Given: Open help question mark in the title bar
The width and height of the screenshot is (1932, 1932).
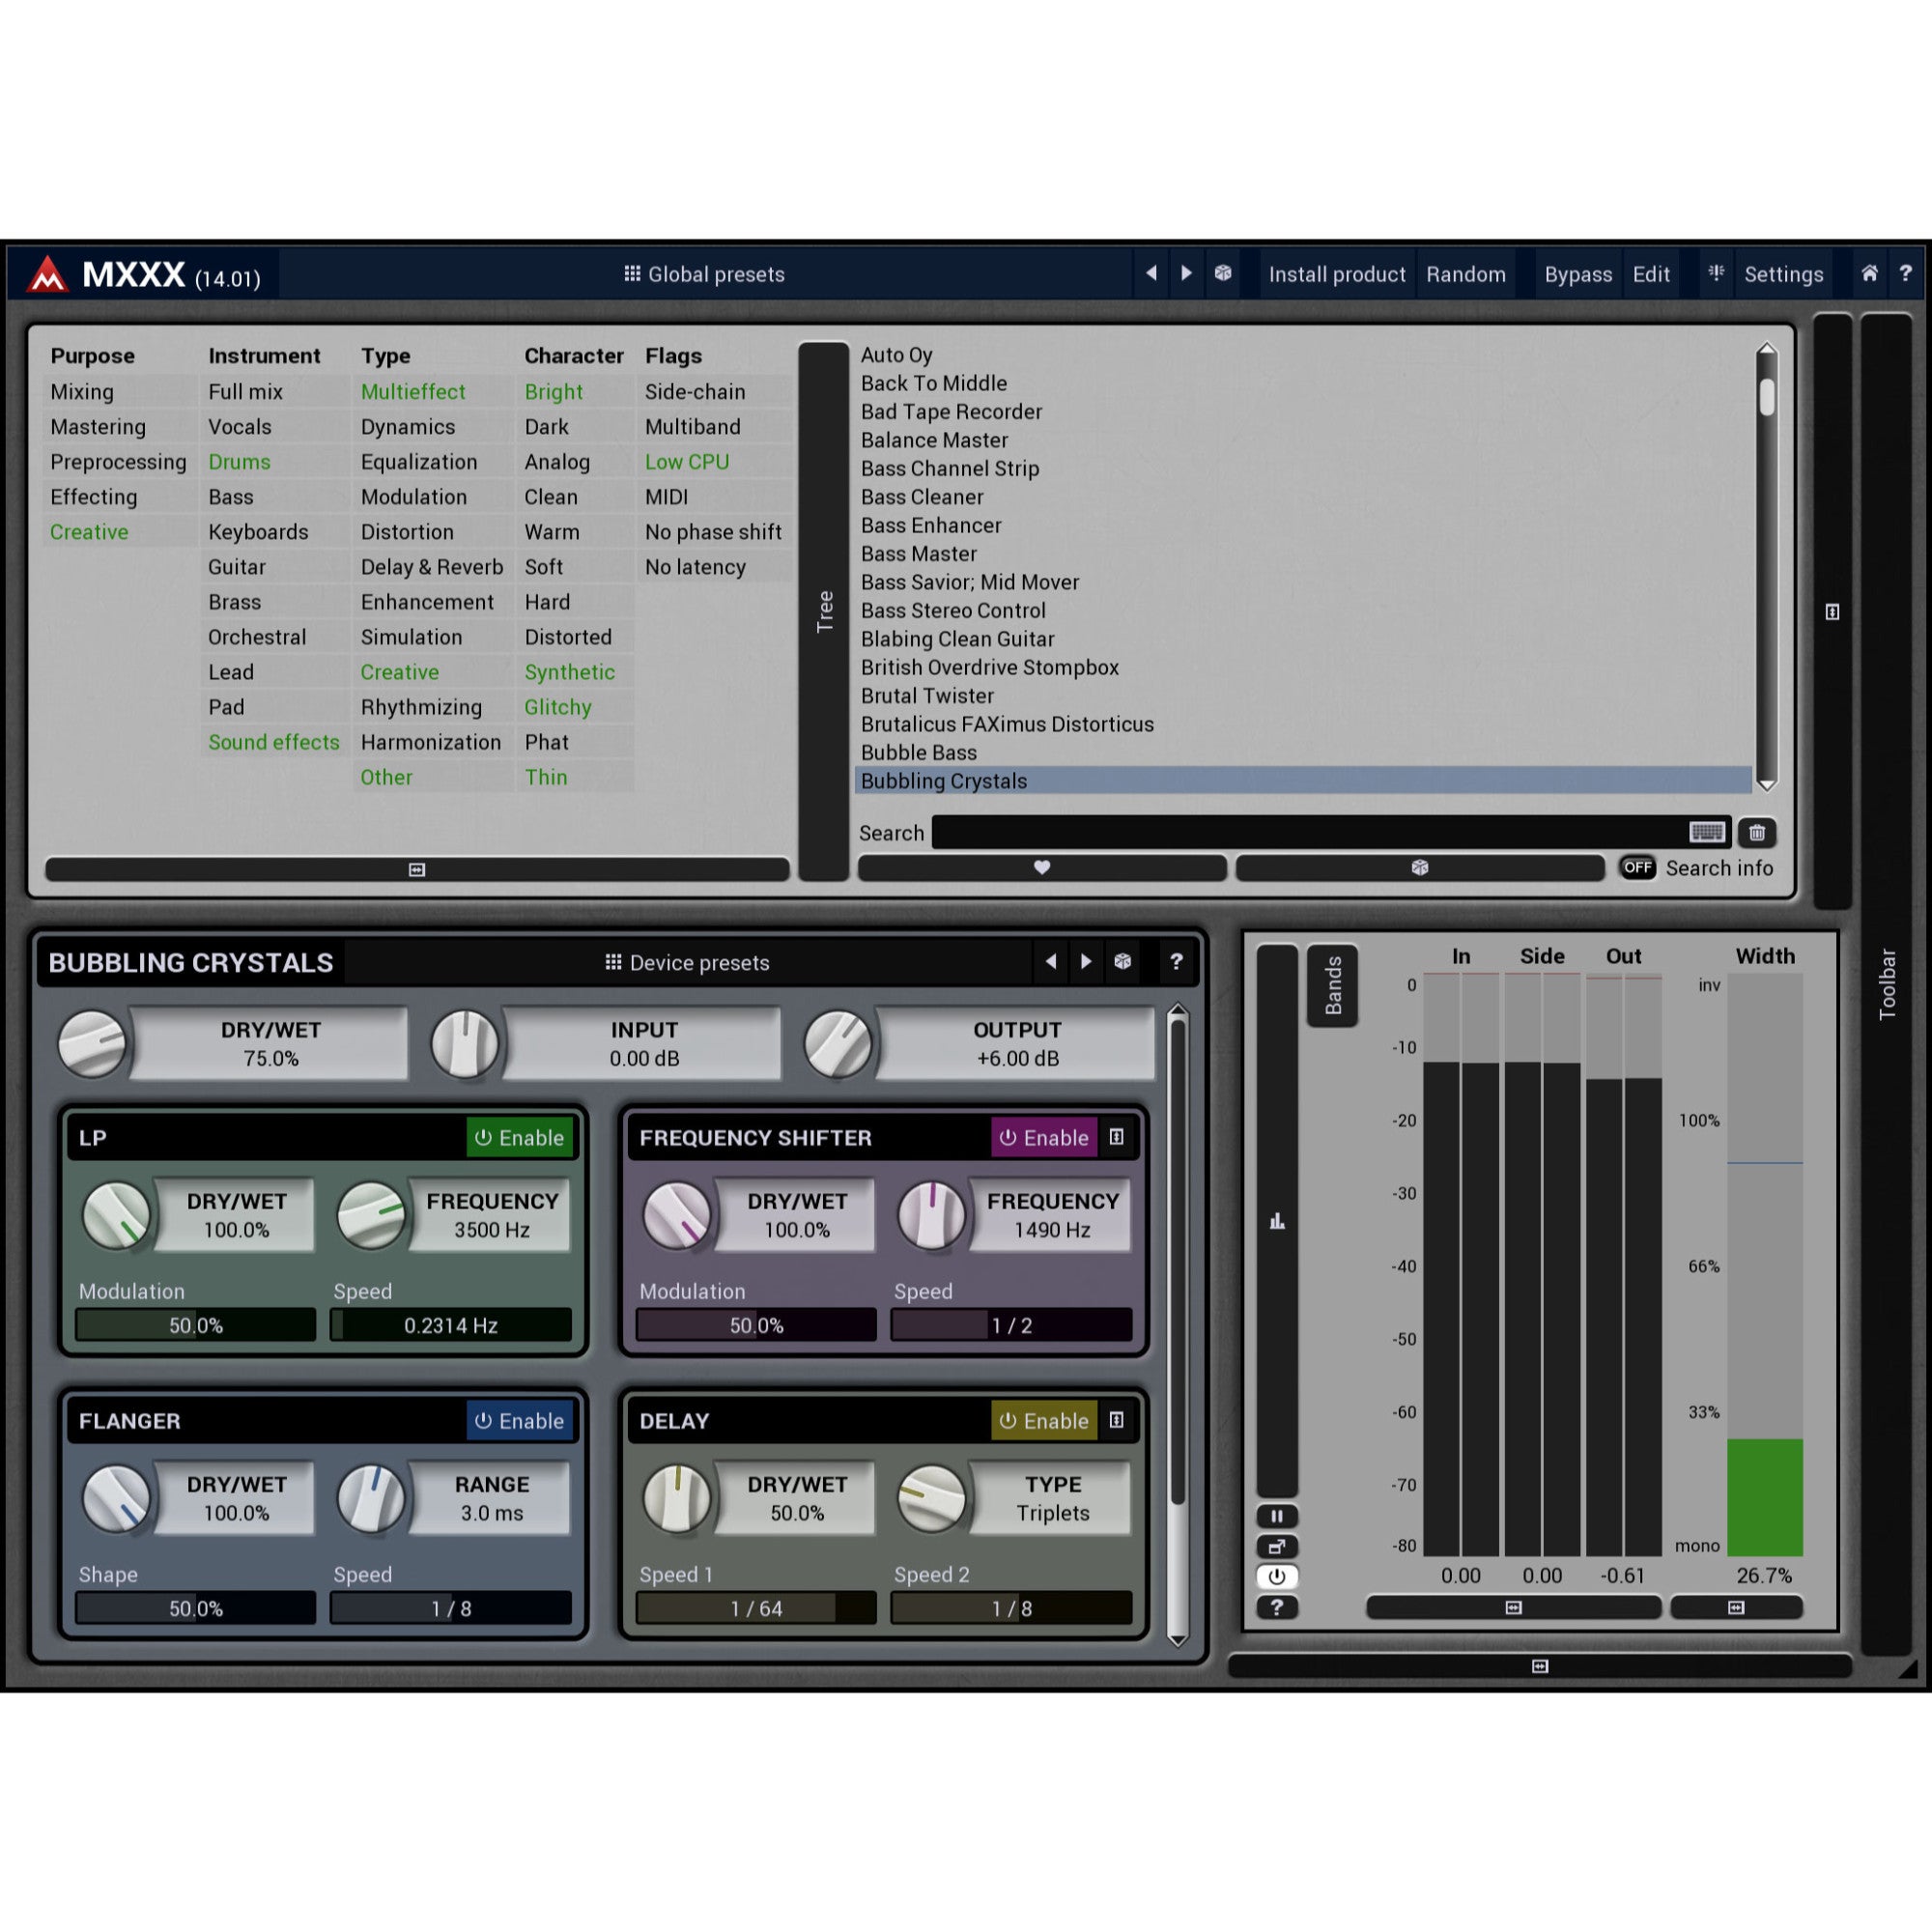Looking at the screenshot, I should pos(1905,273).
